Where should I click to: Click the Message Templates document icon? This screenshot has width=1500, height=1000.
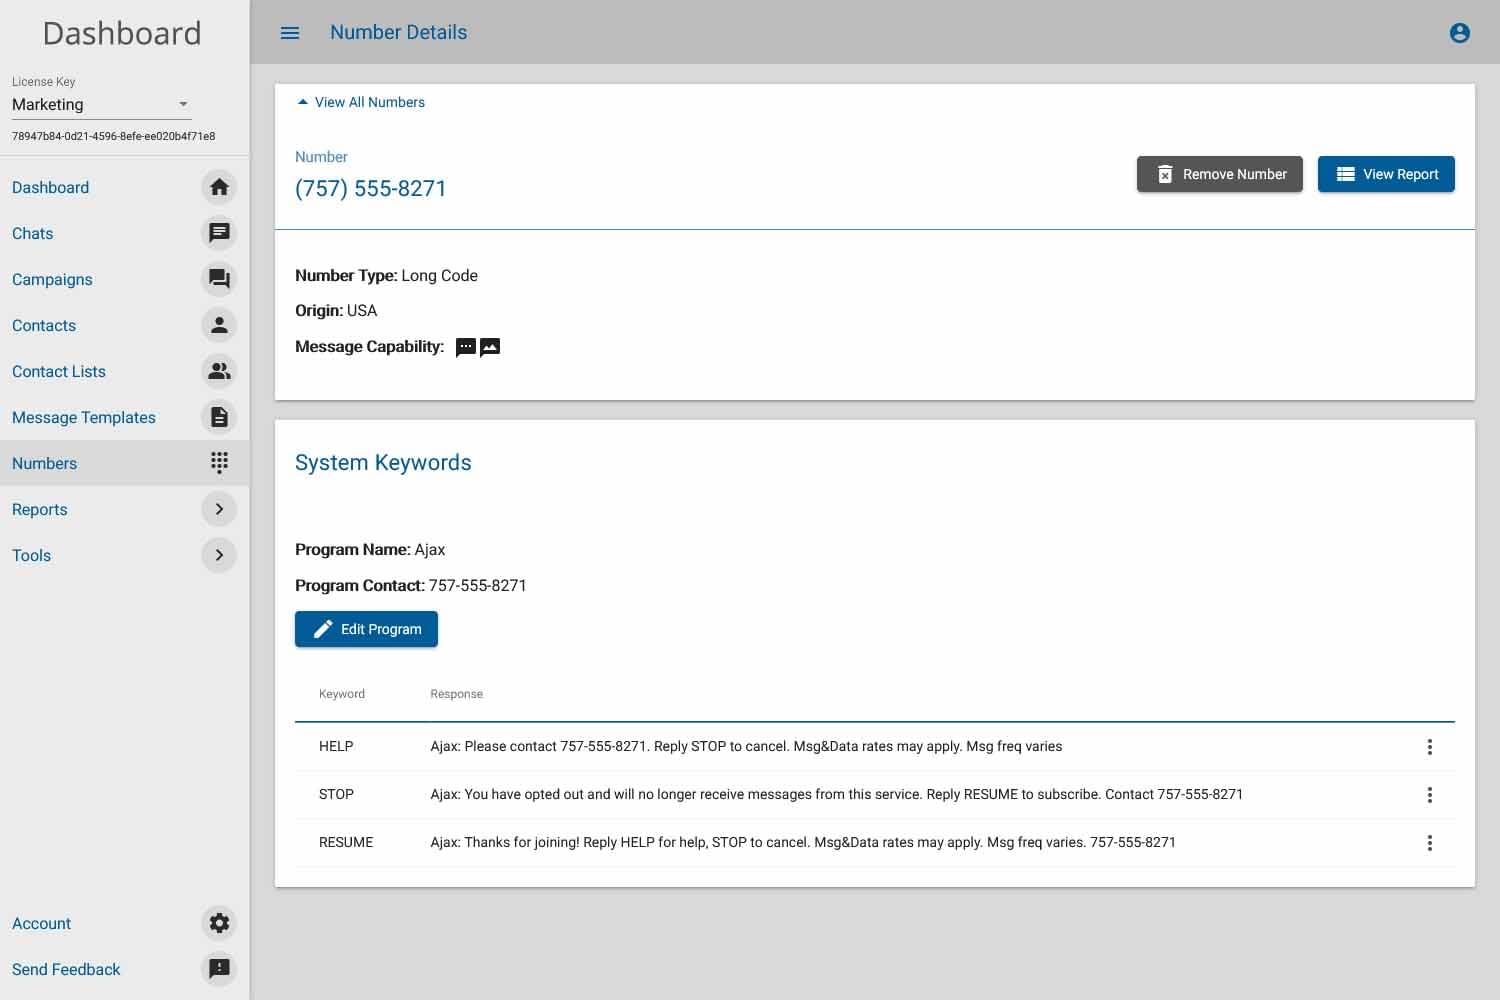point(219,417)
